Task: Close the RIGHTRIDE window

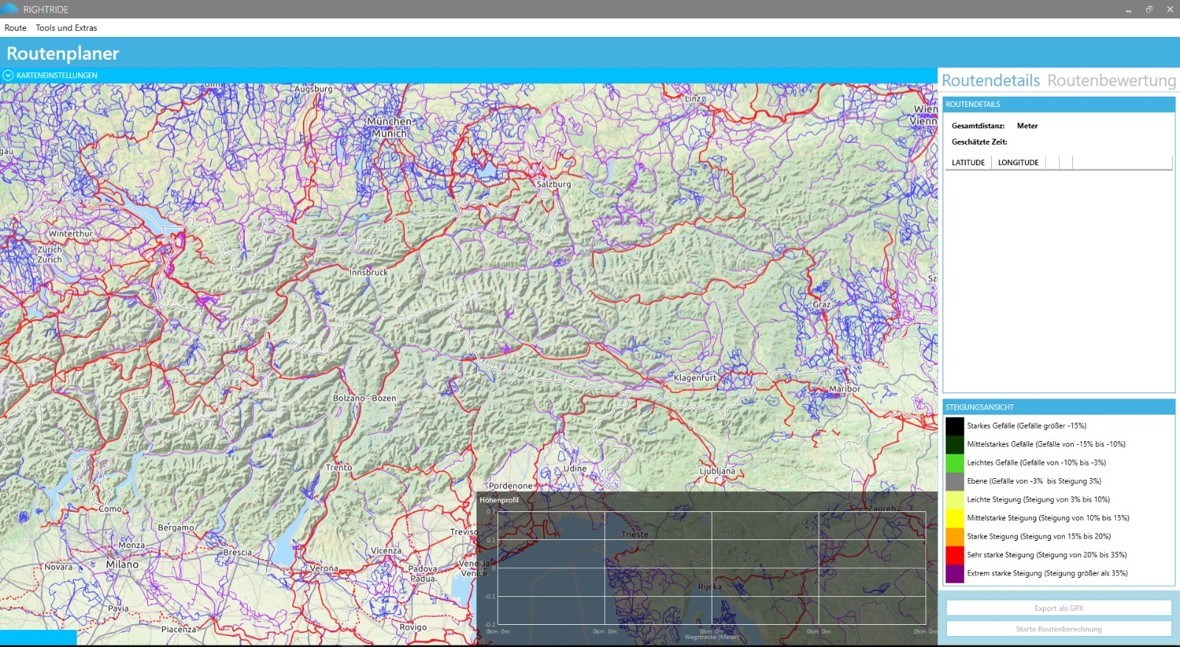Action: click(1169, 9)
